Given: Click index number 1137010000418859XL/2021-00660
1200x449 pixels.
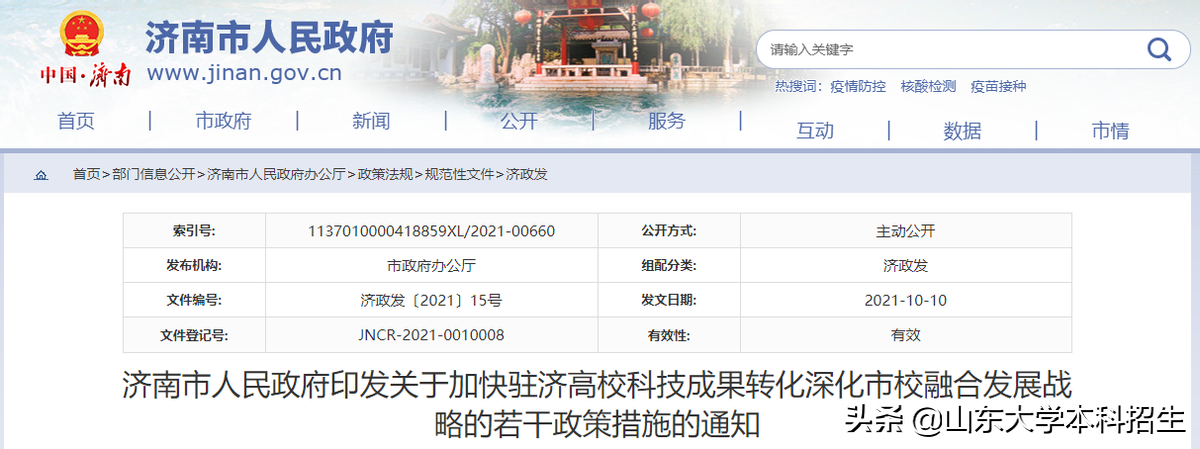Looking at the screenshot, I should [x=432, y=231].
